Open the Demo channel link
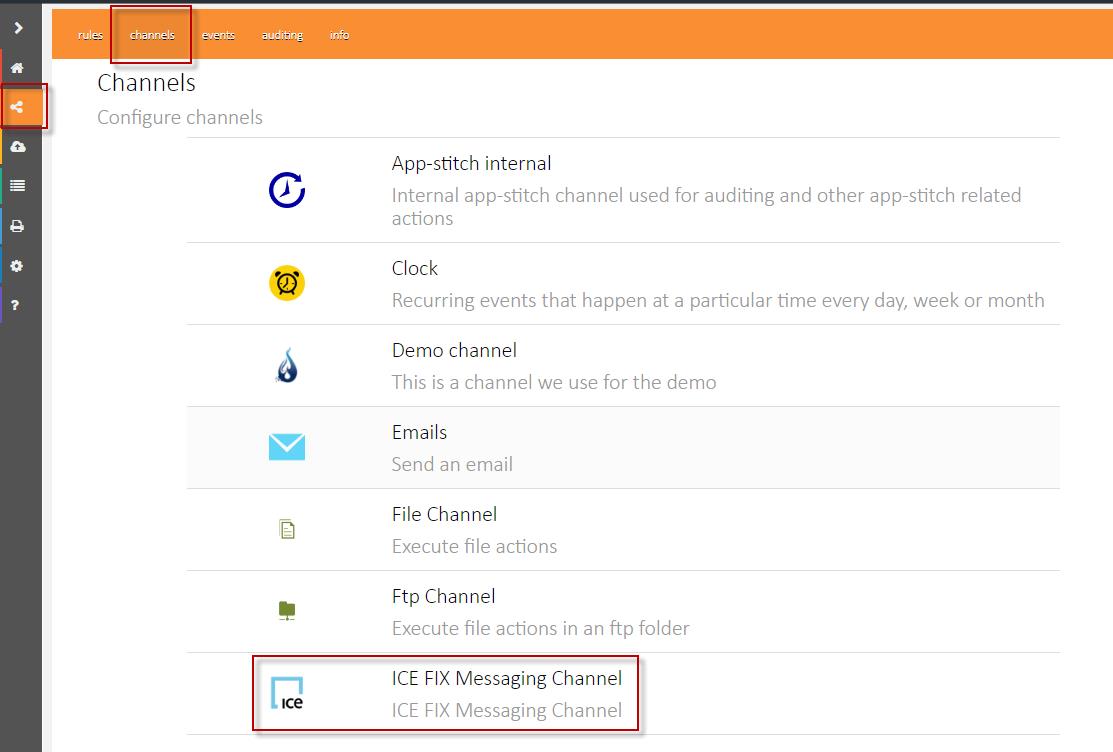 pyautogui.click(x=454, y=351)
